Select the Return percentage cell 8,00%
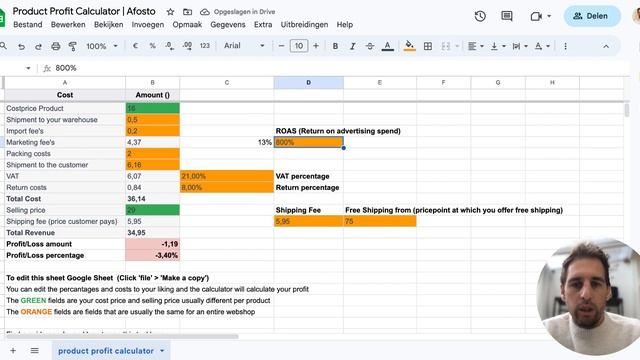This screenshot has height=360, width=640. click(x=227, y=187)
